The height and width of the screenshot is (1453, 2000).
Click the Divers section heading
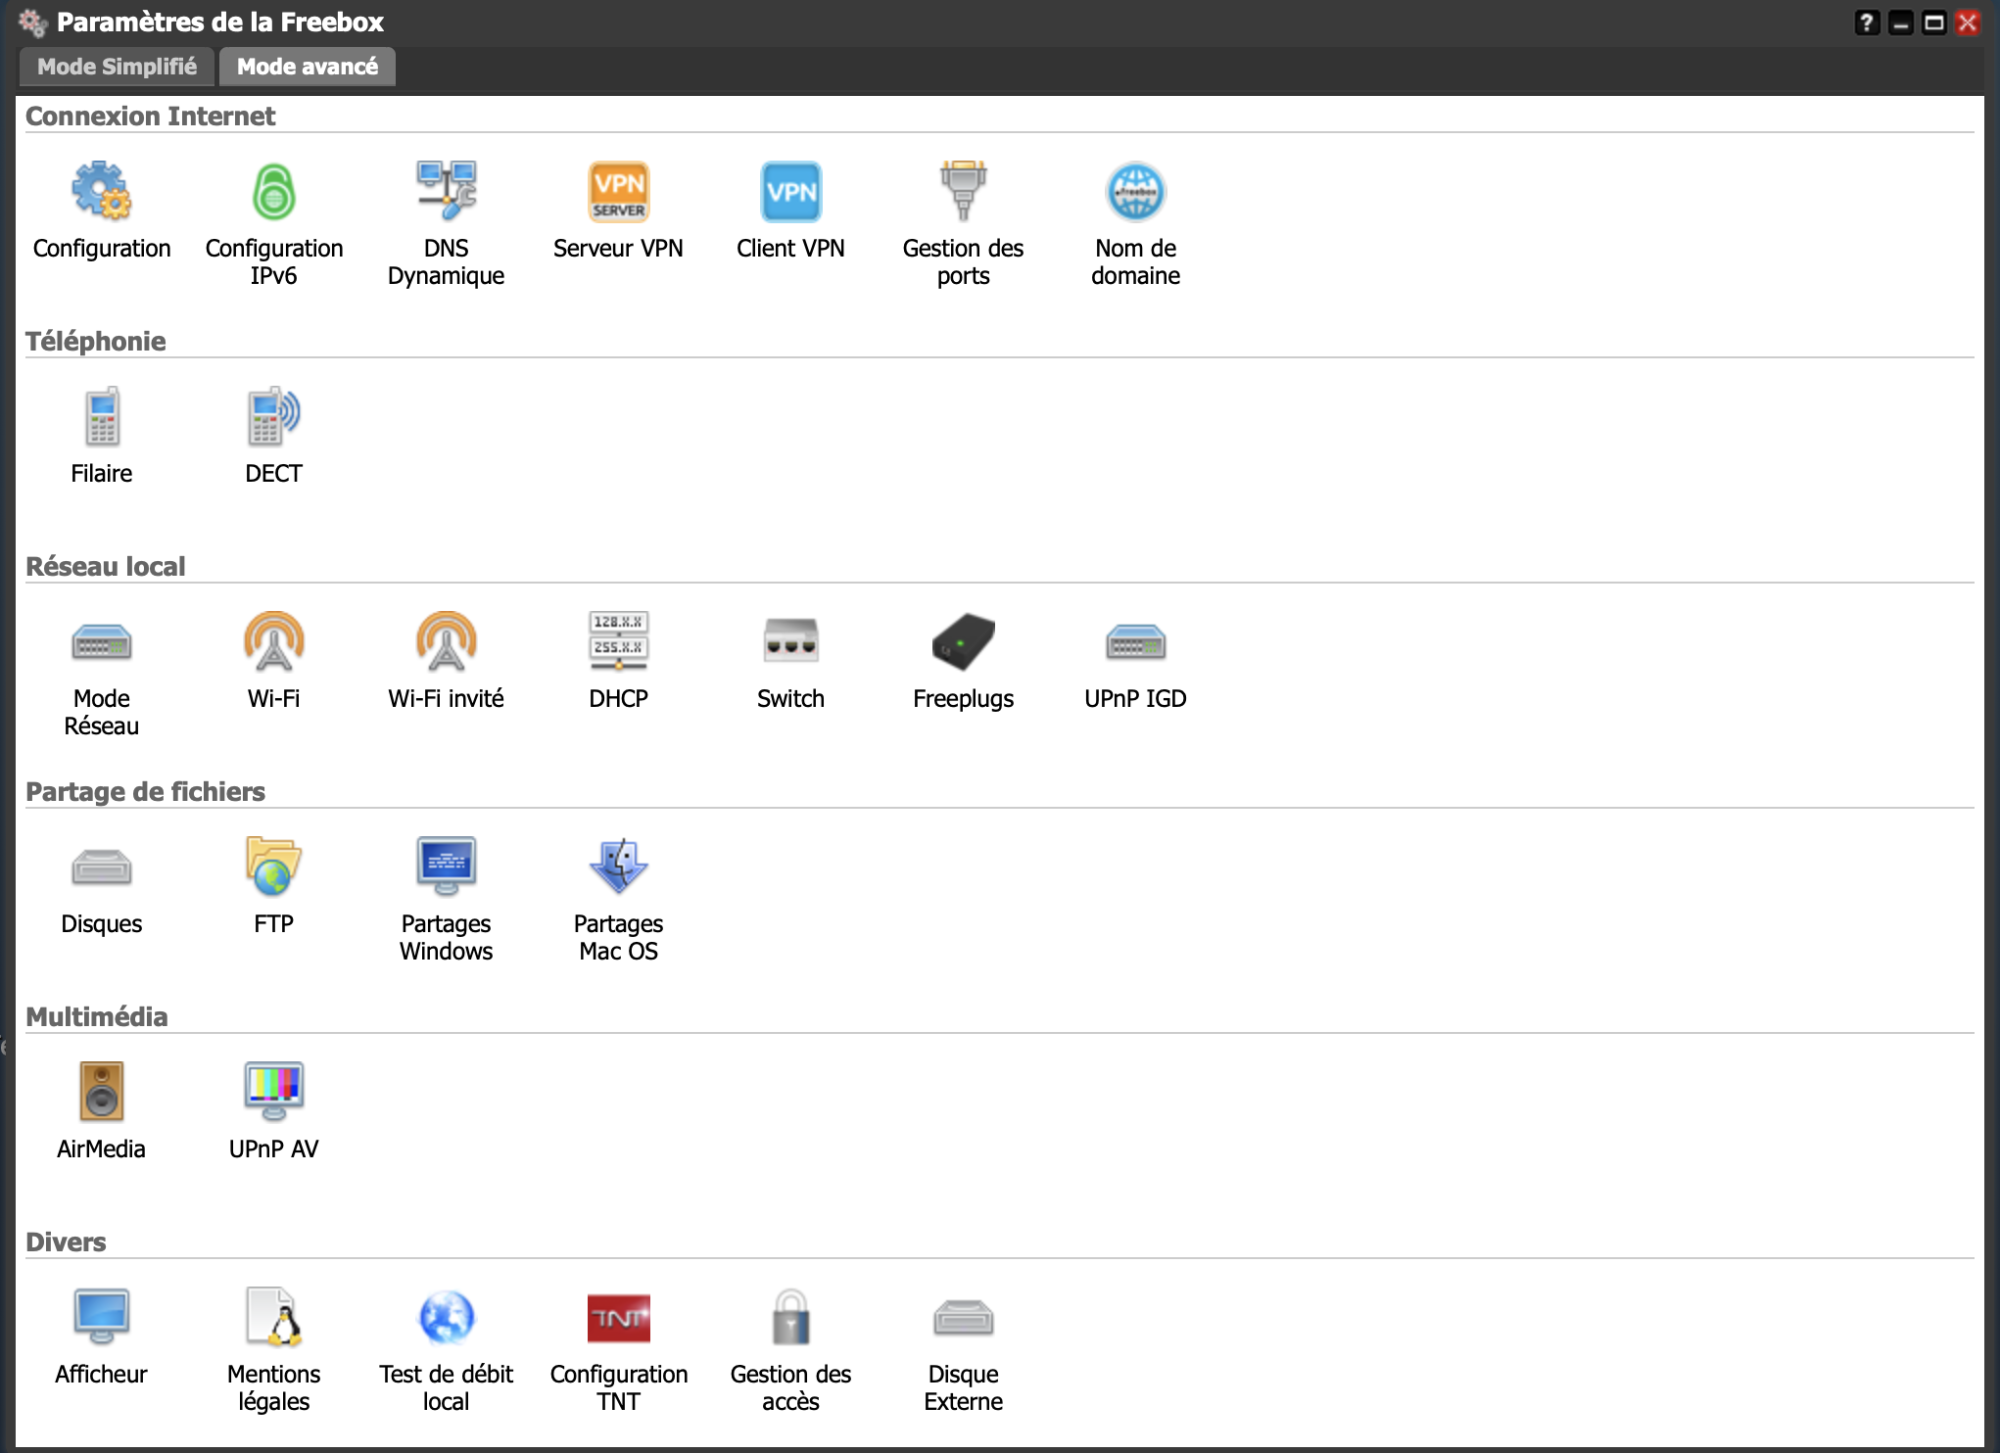click(66, 1241)
